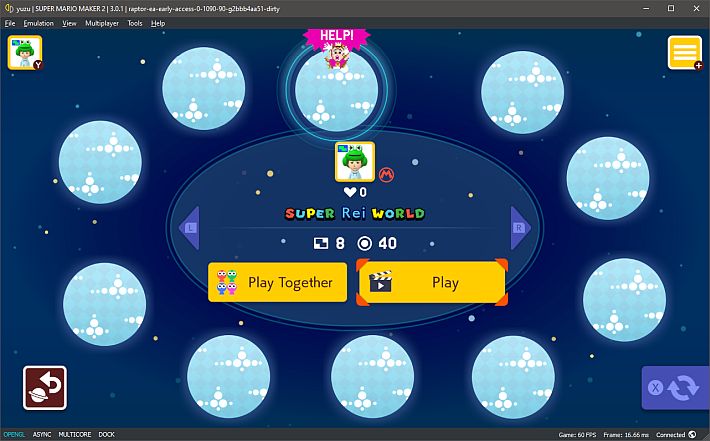This screenshot has height=441, width=710.
Task: Click the heart likes counter
Action: tap(355, 192)
